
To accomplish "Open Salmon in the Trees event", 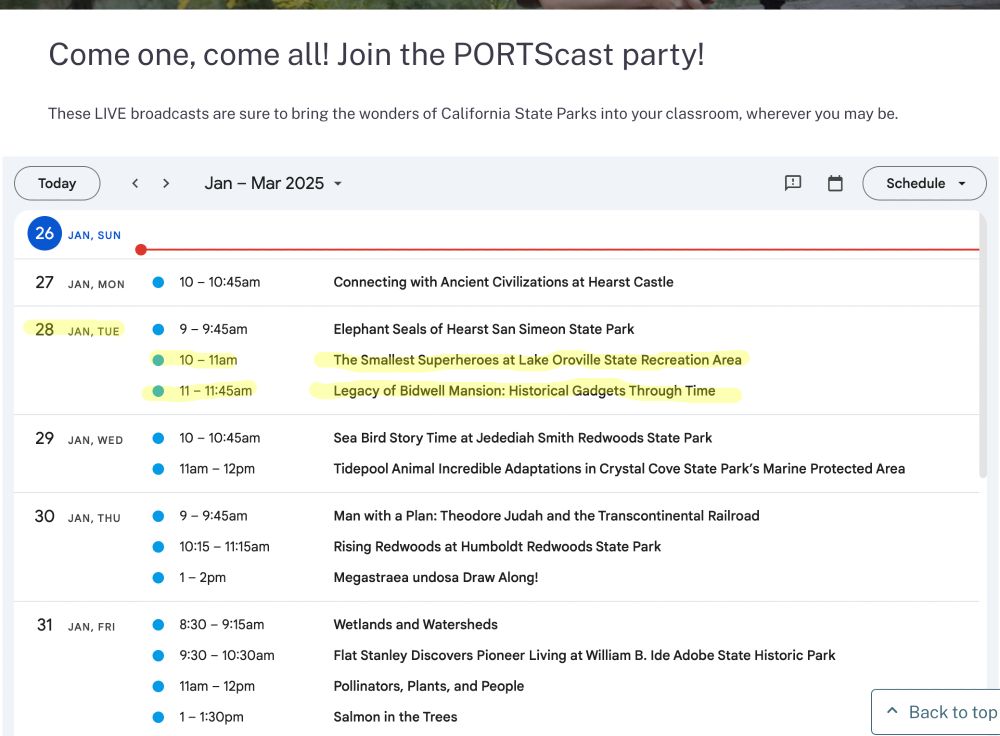I will point(395,717).
